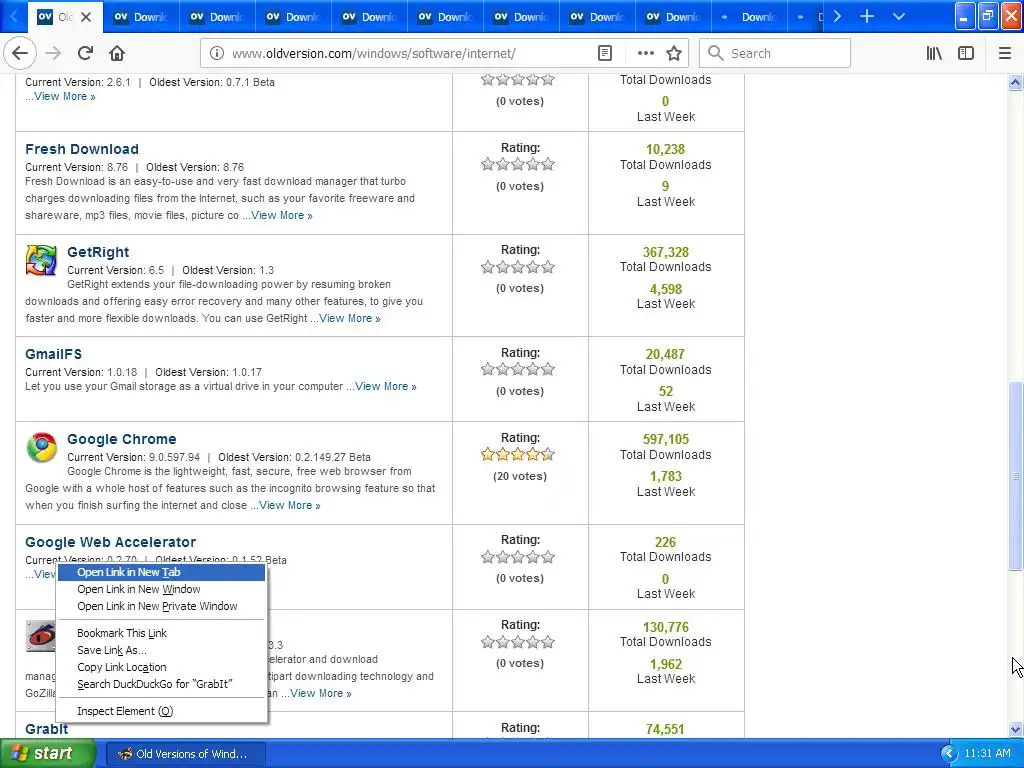This screenshot has width=1024, height=768.
Task: Select Copy Link Location
Action: (161, 667)
